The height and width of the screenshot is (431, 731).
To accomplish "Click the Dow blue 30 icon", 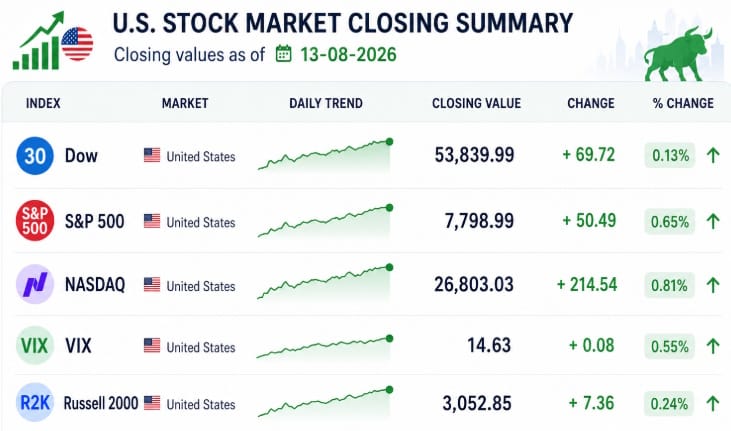I will click(35, 156).
